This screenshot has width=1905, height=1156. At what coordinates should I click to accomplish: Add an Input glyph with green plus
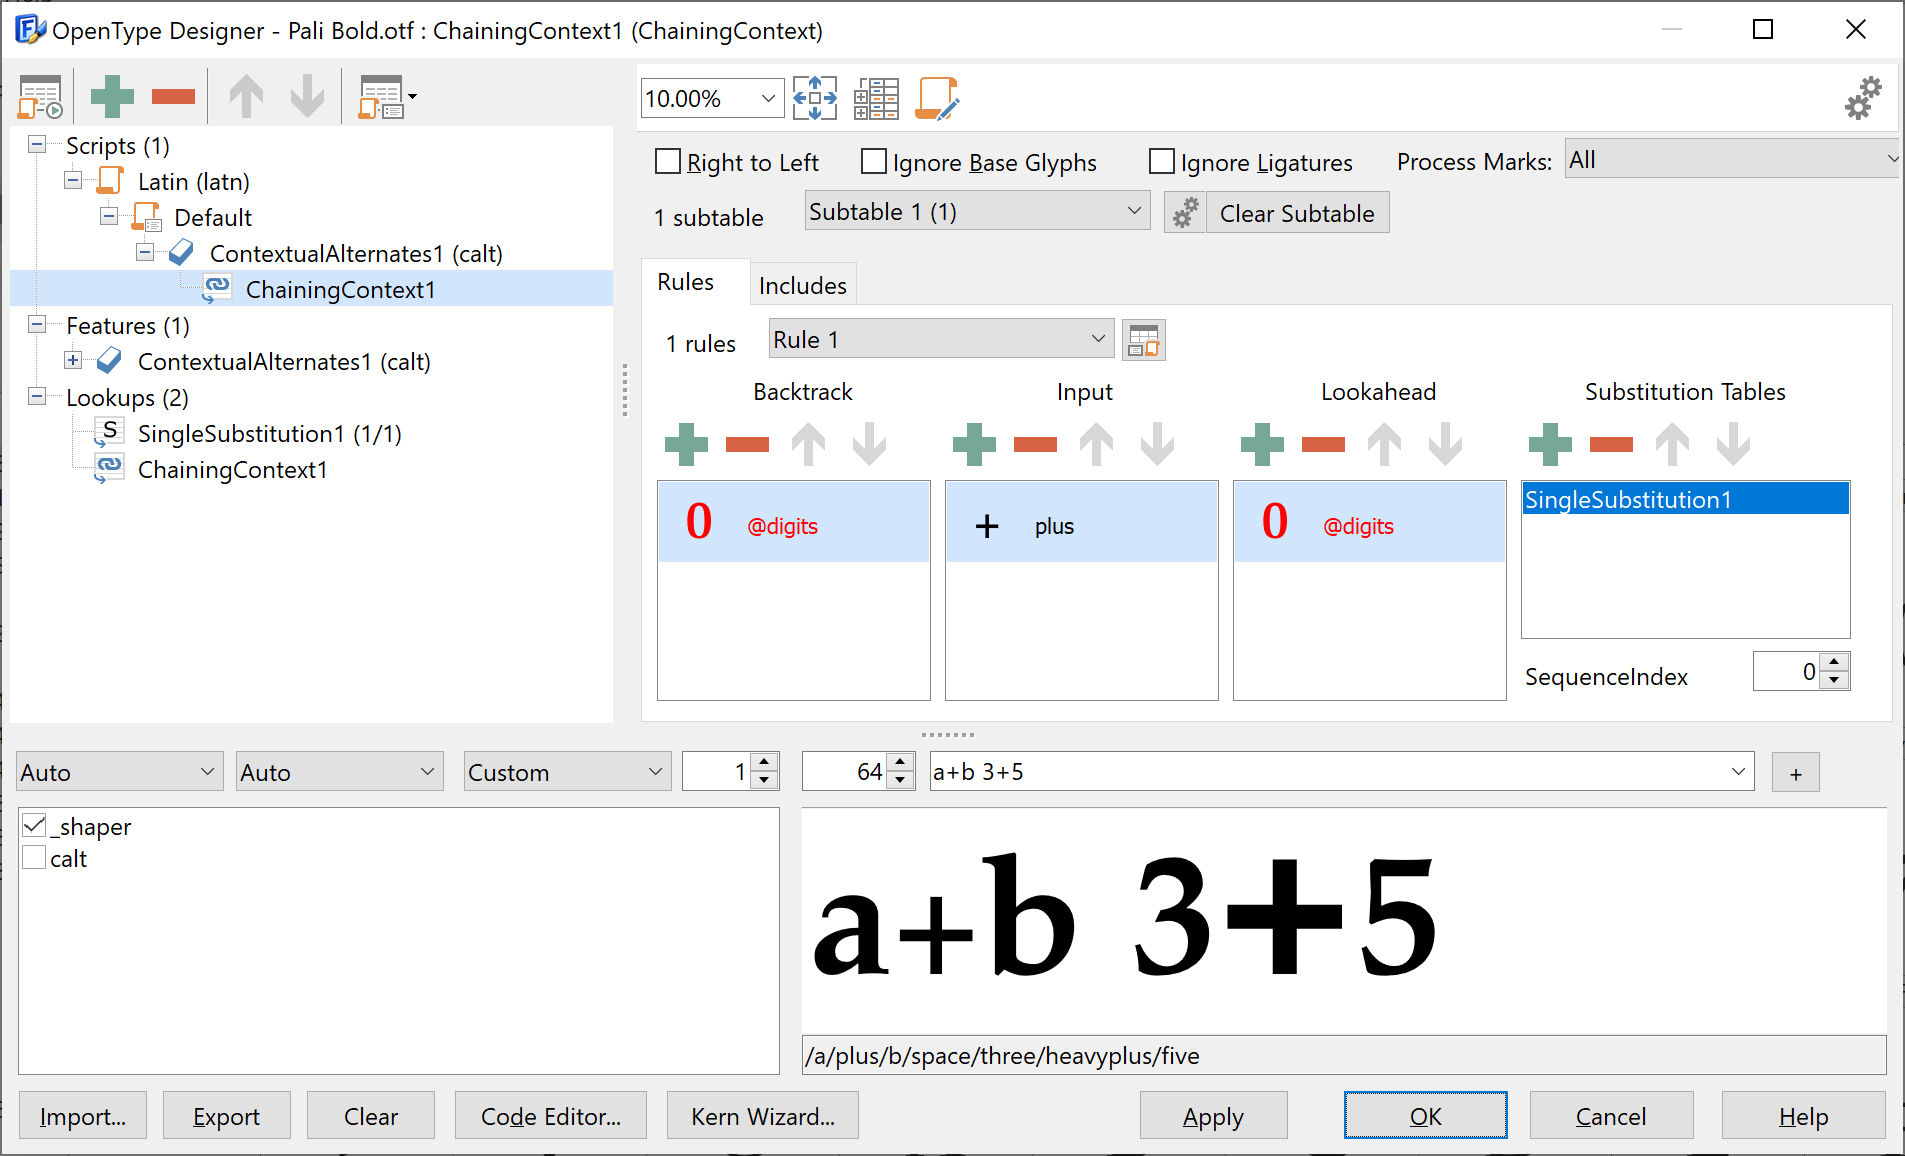click(x=974, y=444)
